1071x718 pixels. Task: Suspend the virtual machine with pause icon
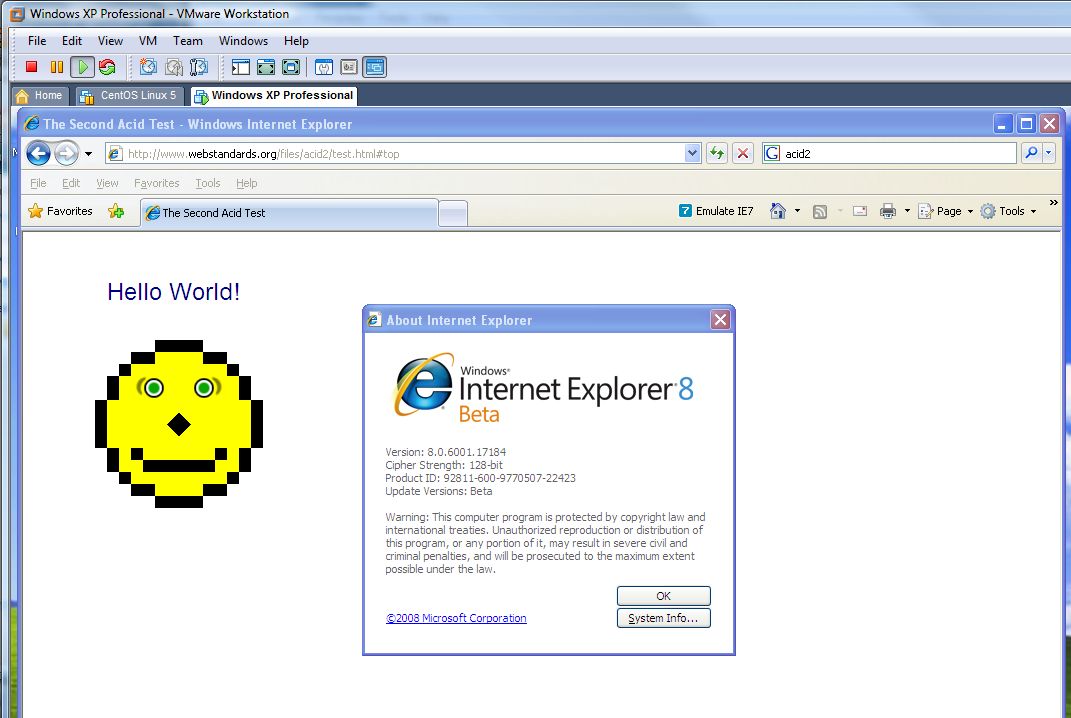pos(57,67)
